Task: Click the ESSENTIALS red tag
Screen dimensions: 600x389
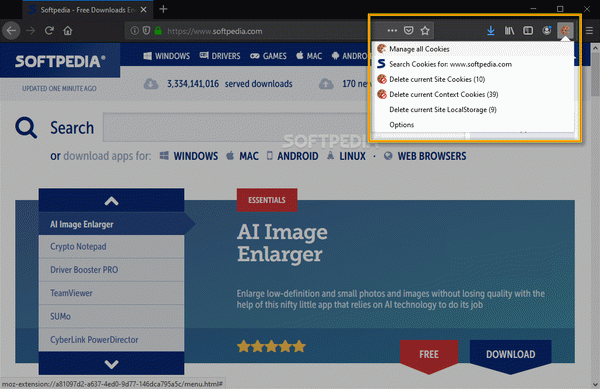Action: pos(267,200)
